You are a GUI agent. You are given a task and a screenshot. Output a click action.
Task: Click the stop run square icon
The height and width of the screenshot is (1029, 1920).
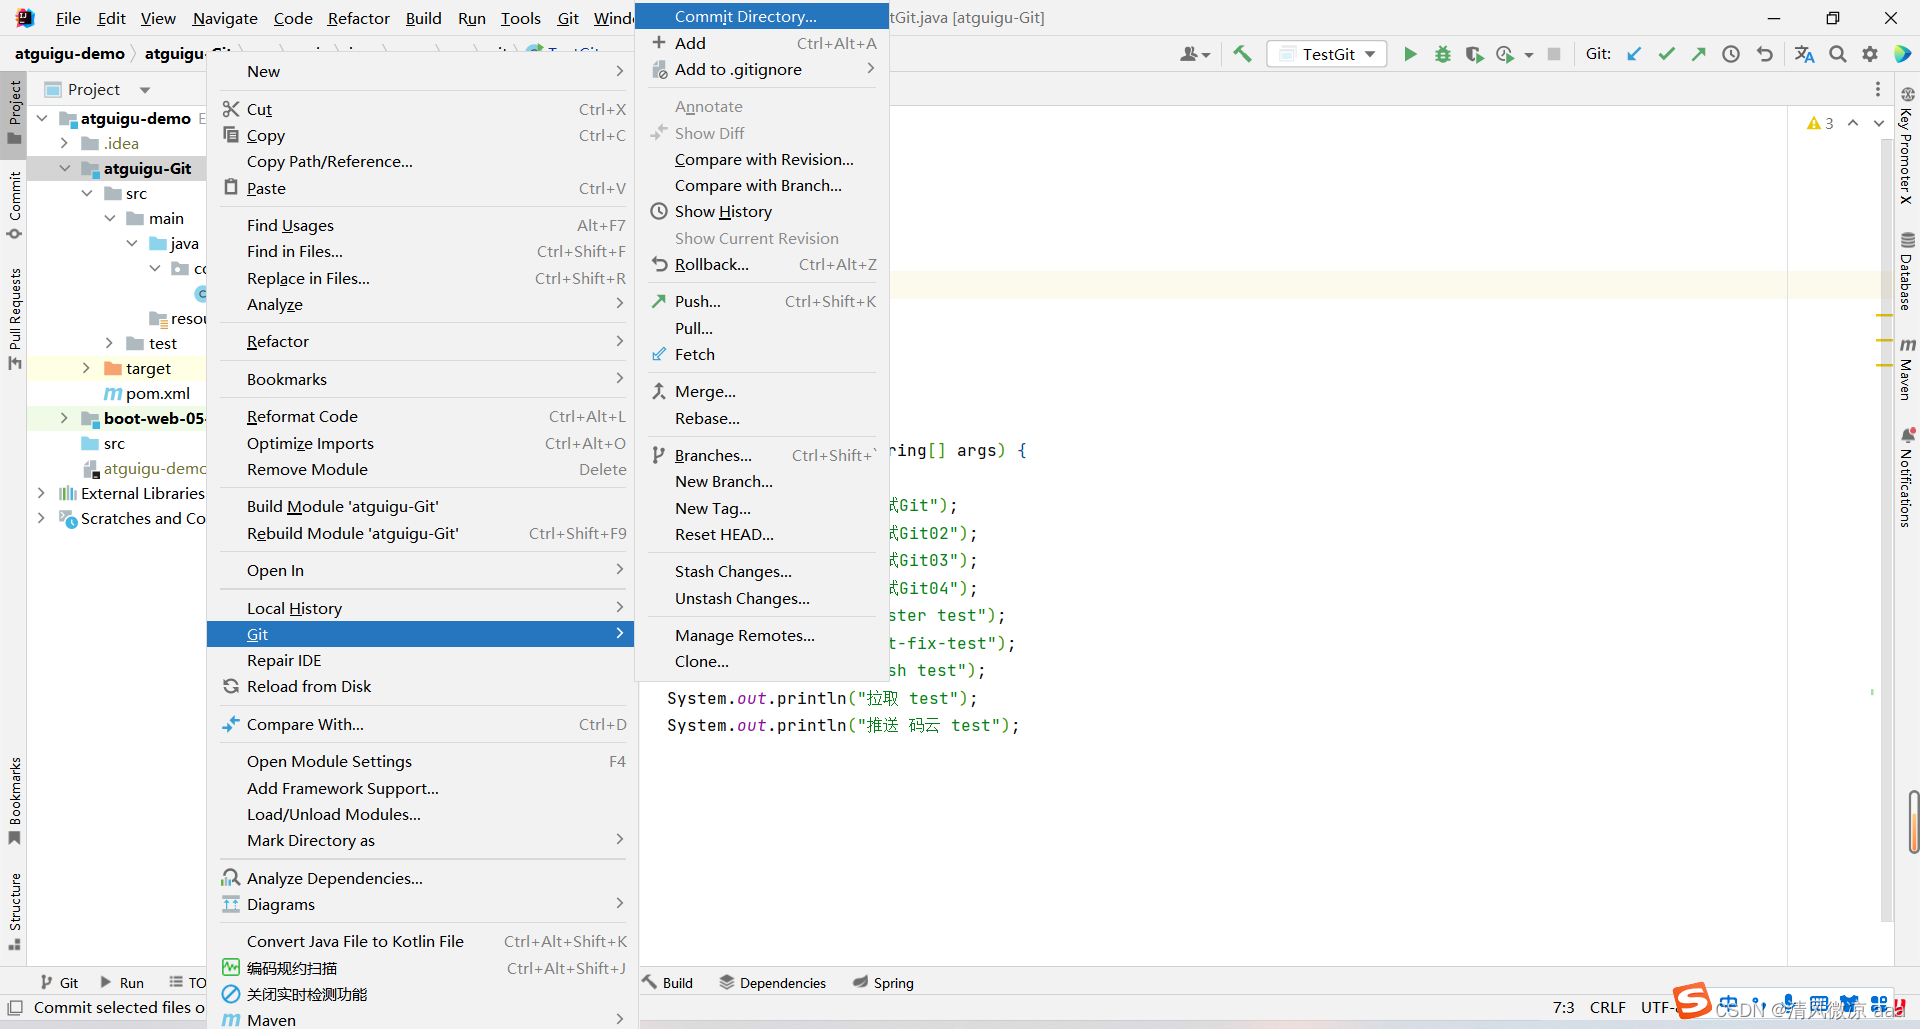click(1554, 54)
